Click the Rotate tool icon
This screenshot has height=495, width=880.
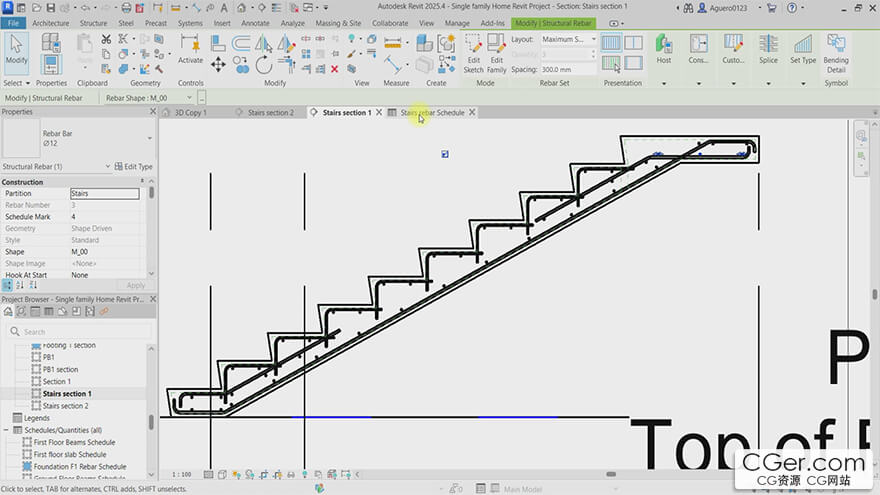tap(264, 65)
